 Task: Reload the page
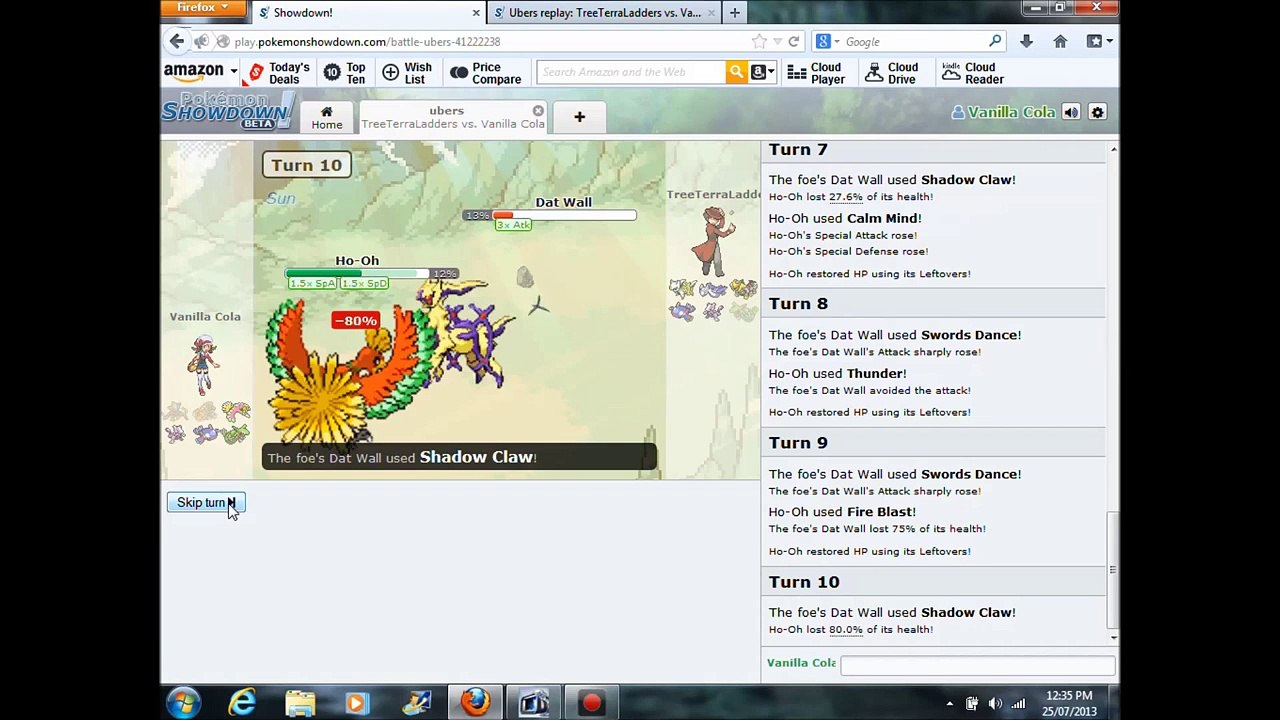pyautogui.click(x=794, y=42)
